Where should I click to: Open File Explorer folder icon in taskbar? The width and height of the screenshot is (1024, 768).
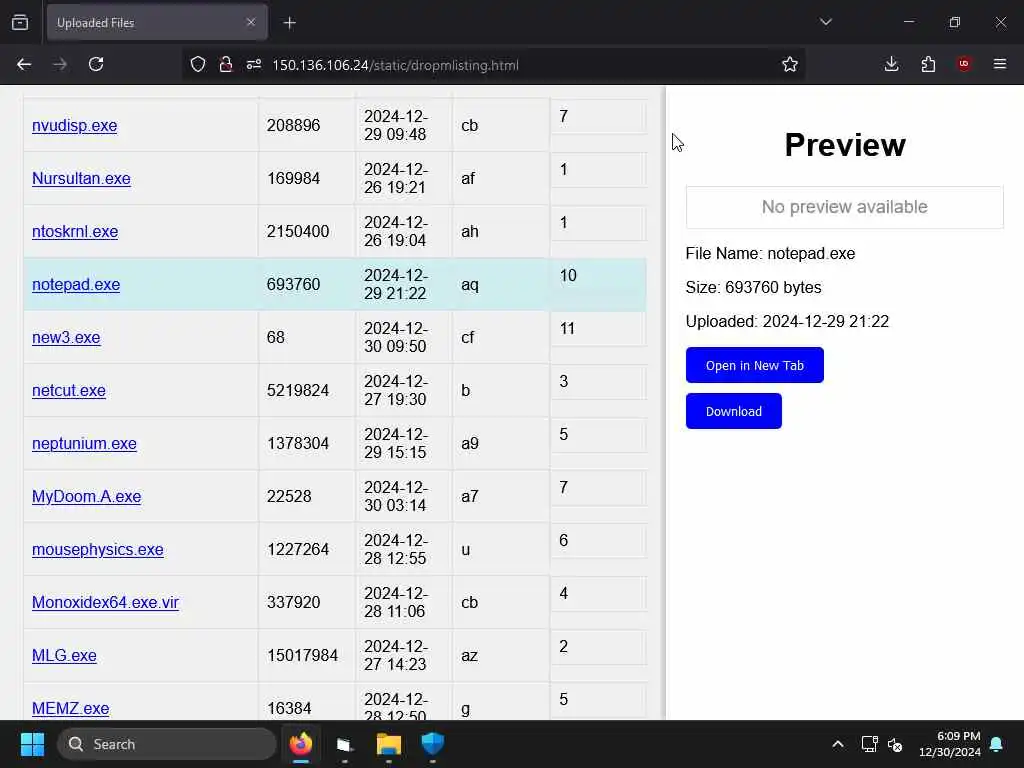coord(389,744)
